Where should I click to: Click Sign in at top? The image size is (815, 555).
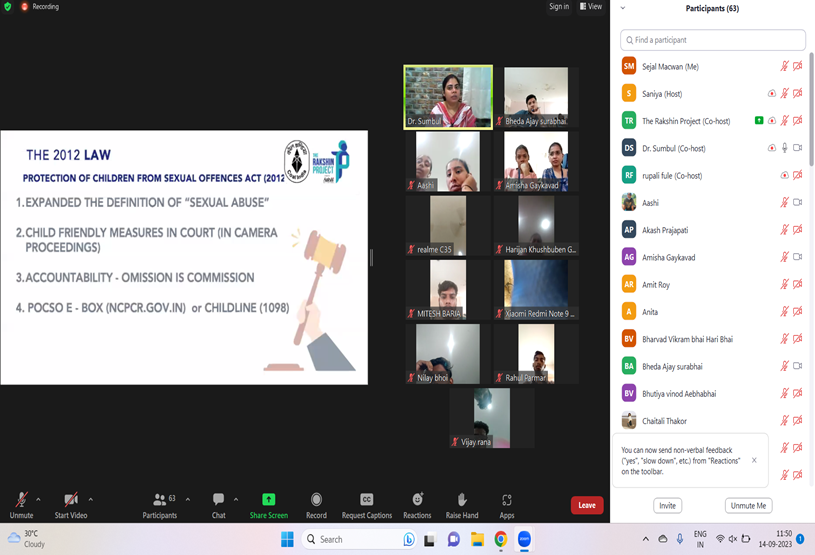pos(559,6)
